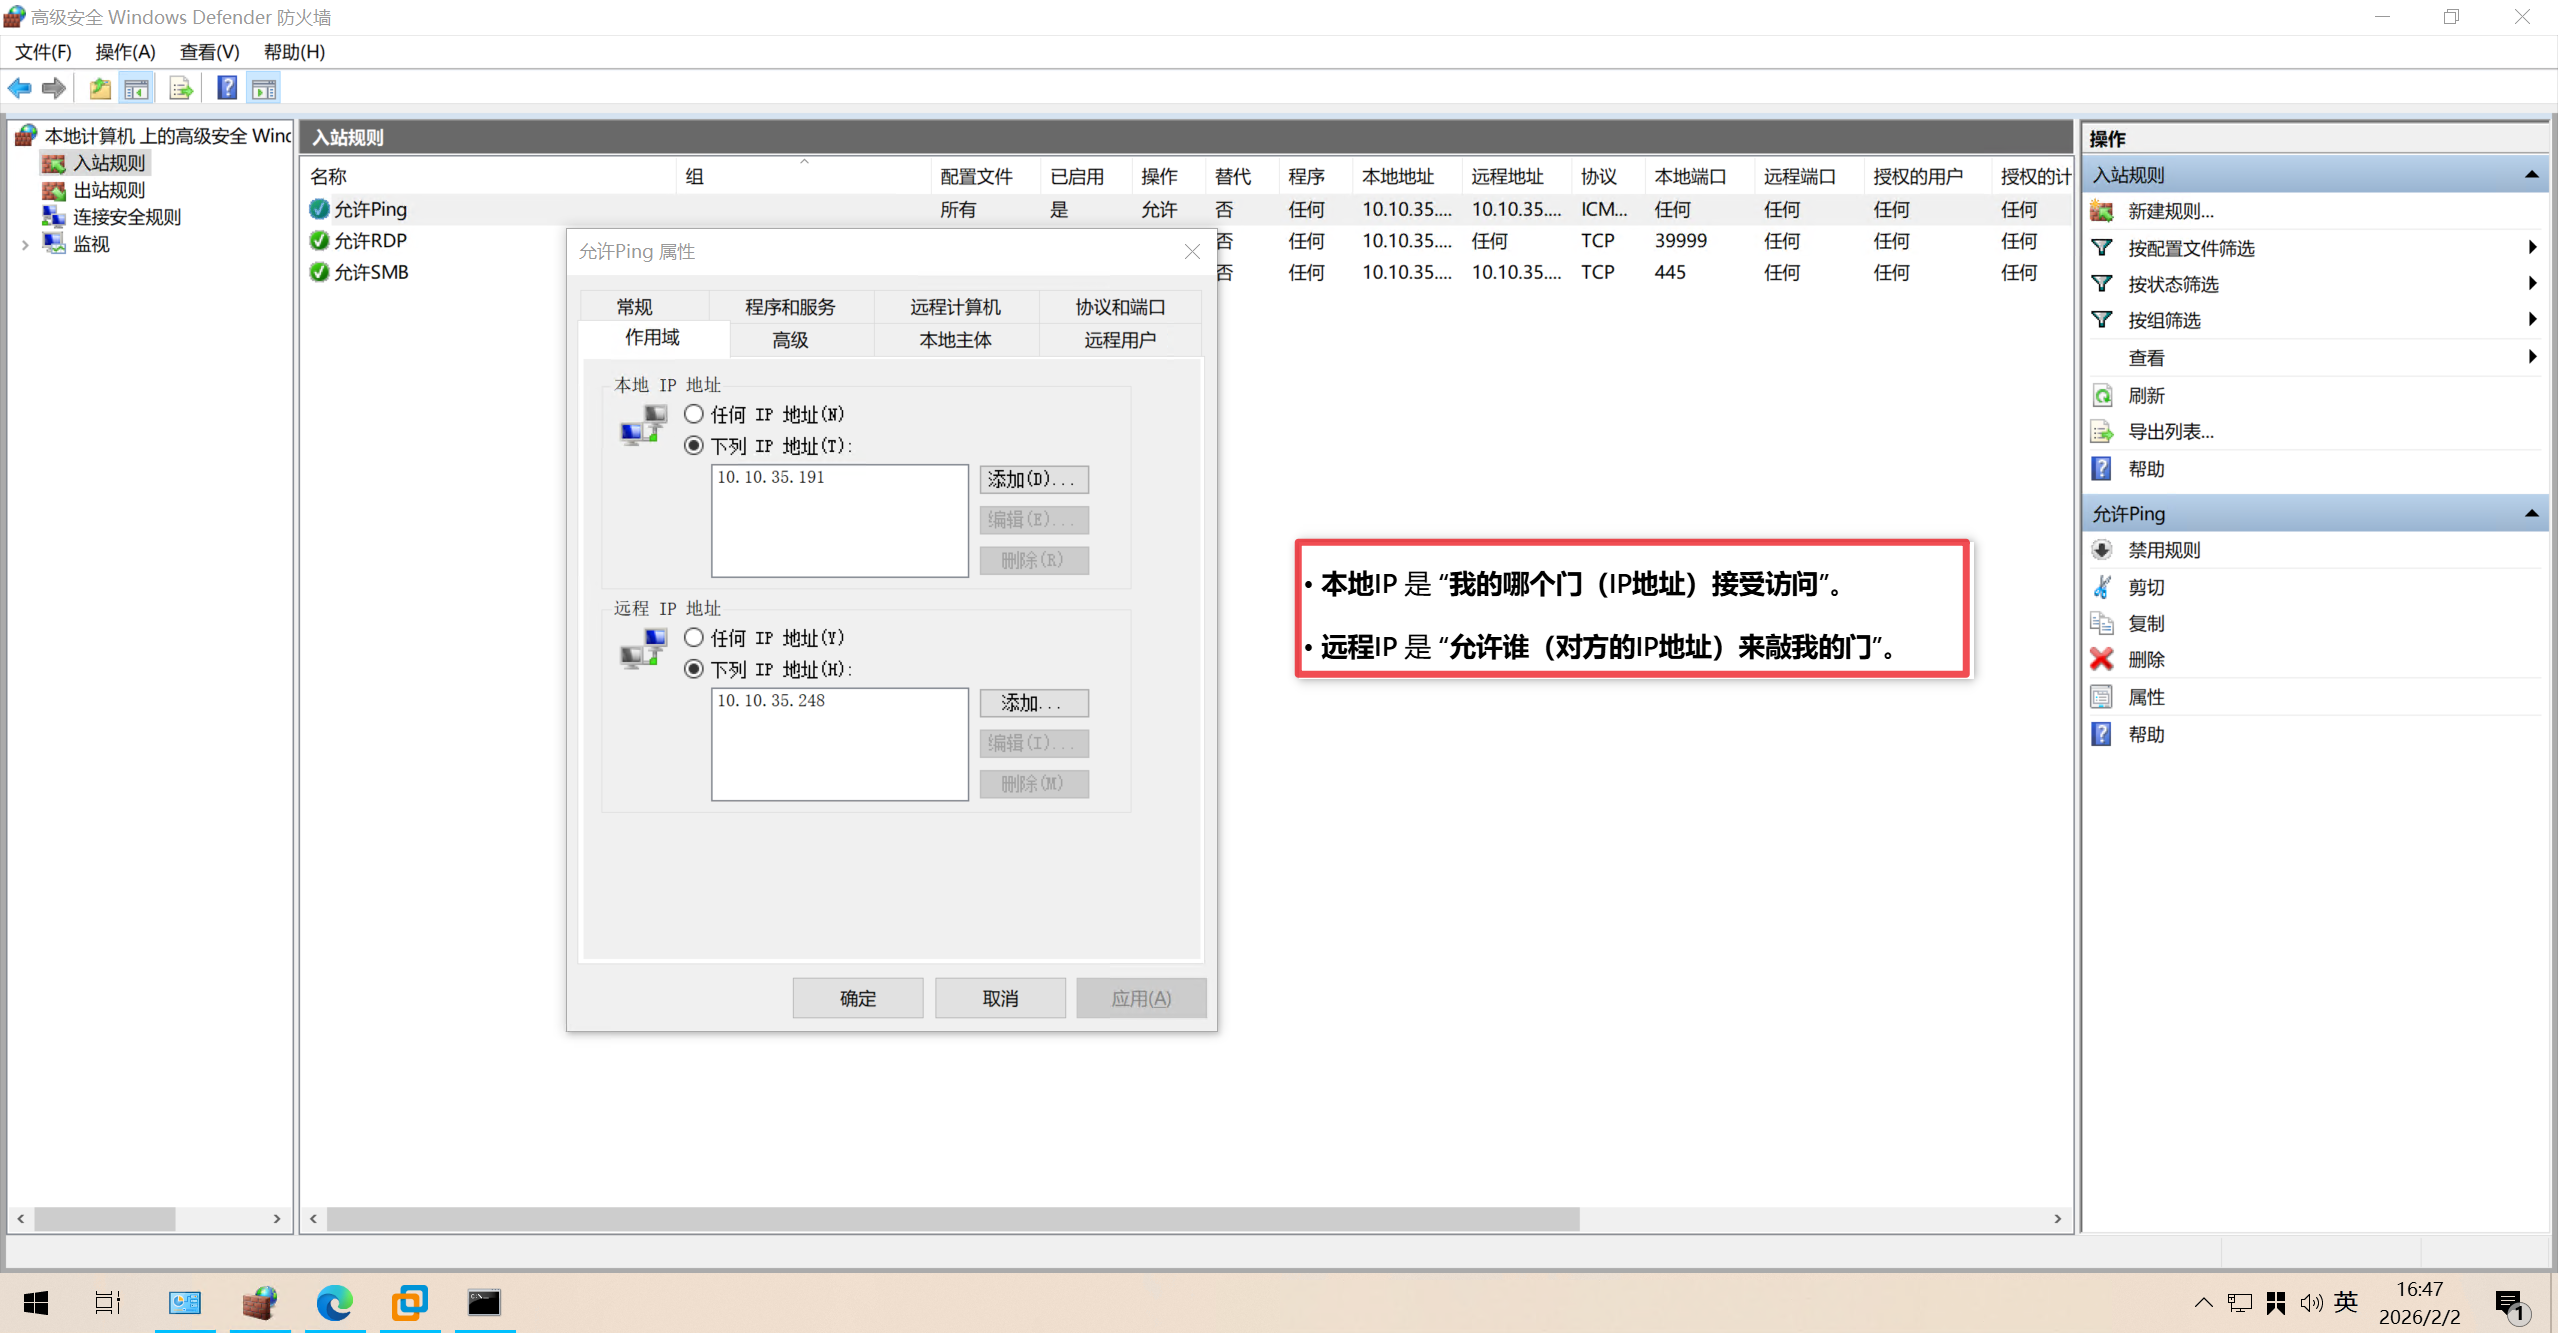Click 添加(D)... for local IP addresses
Viewport: 2558px width, 1333px height.
(1033, 479)
